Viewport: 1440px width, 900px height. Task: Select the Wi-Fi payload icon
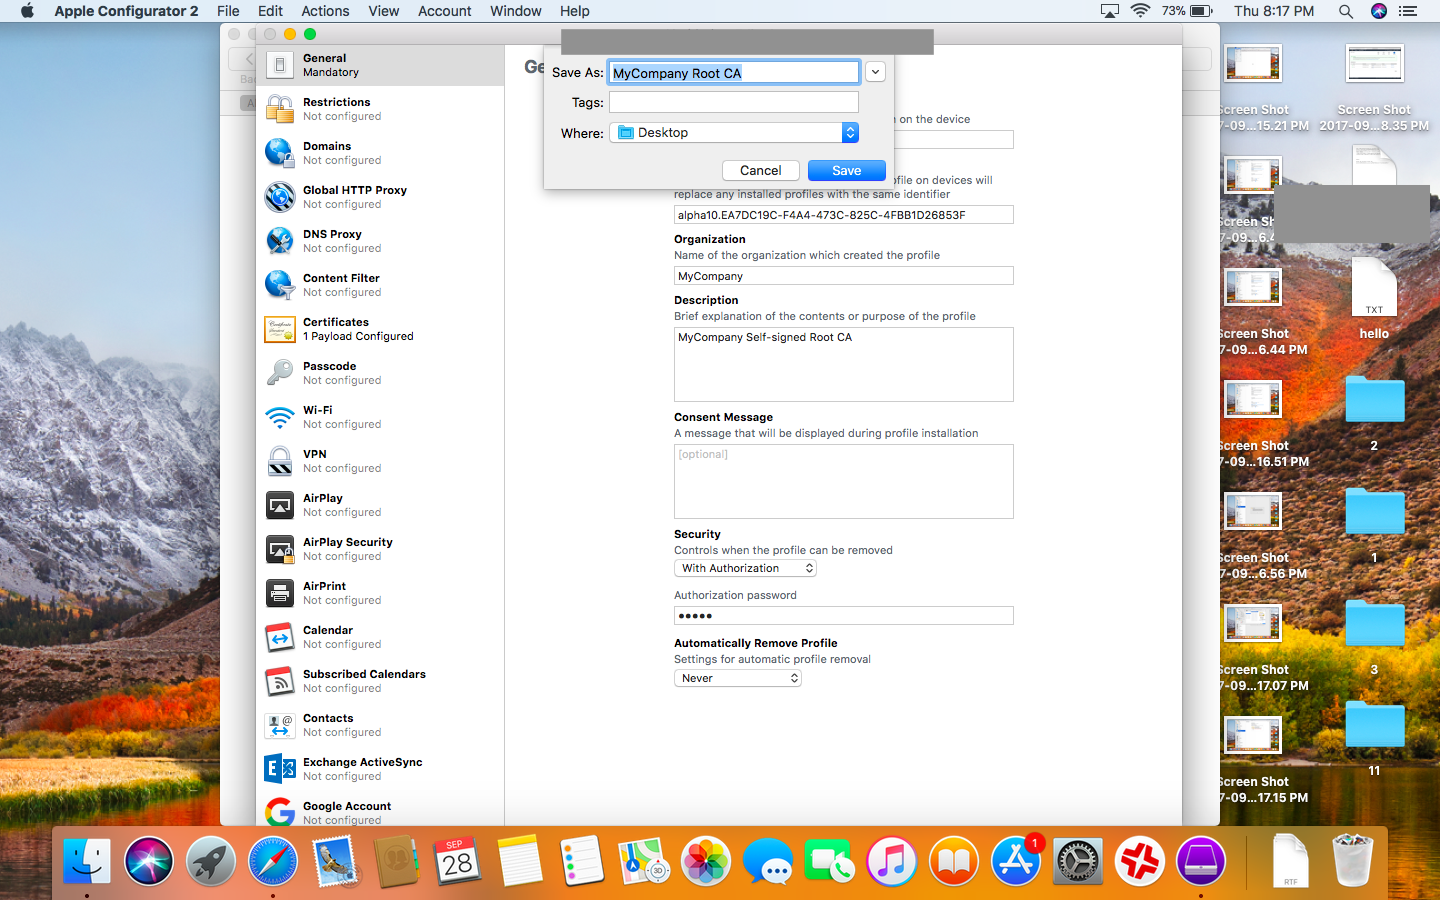click(280, 417)
